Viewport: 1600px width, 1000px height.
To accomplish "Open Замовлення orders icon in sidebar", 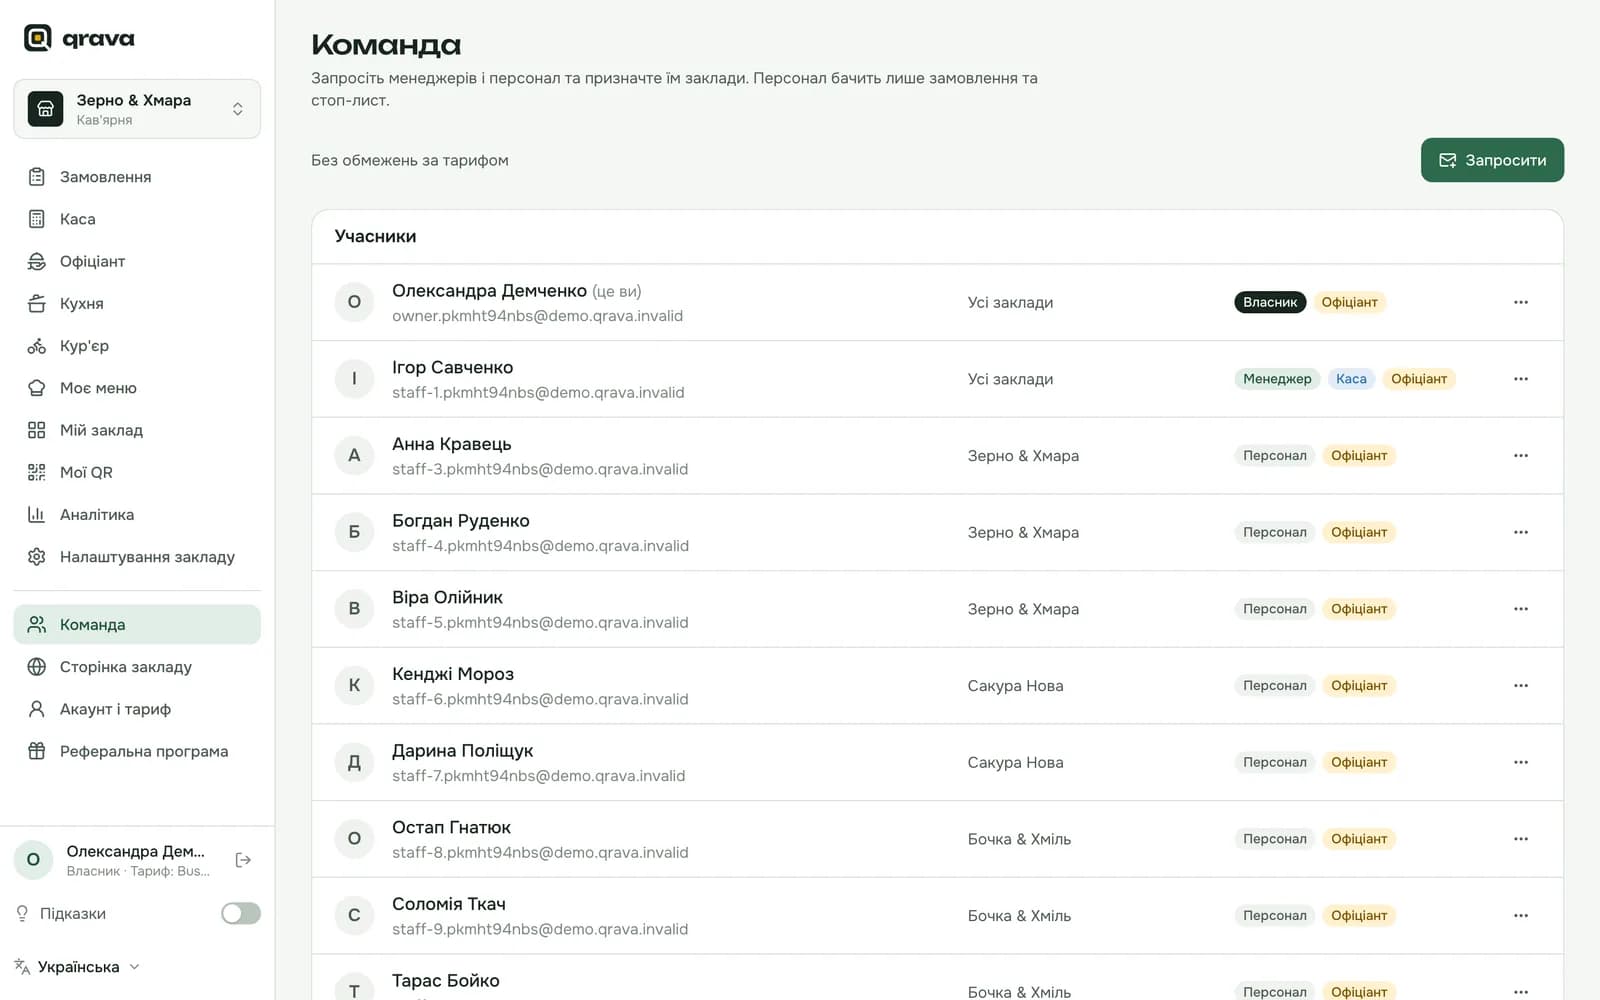I will [37, 177].
